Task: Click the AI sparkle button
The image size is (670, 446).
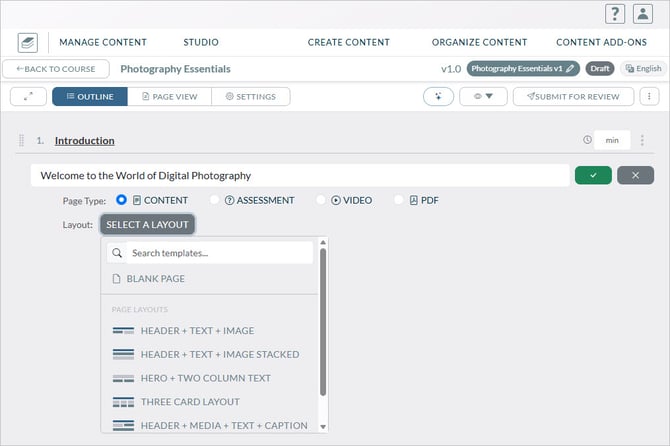Action: point(438,97)
